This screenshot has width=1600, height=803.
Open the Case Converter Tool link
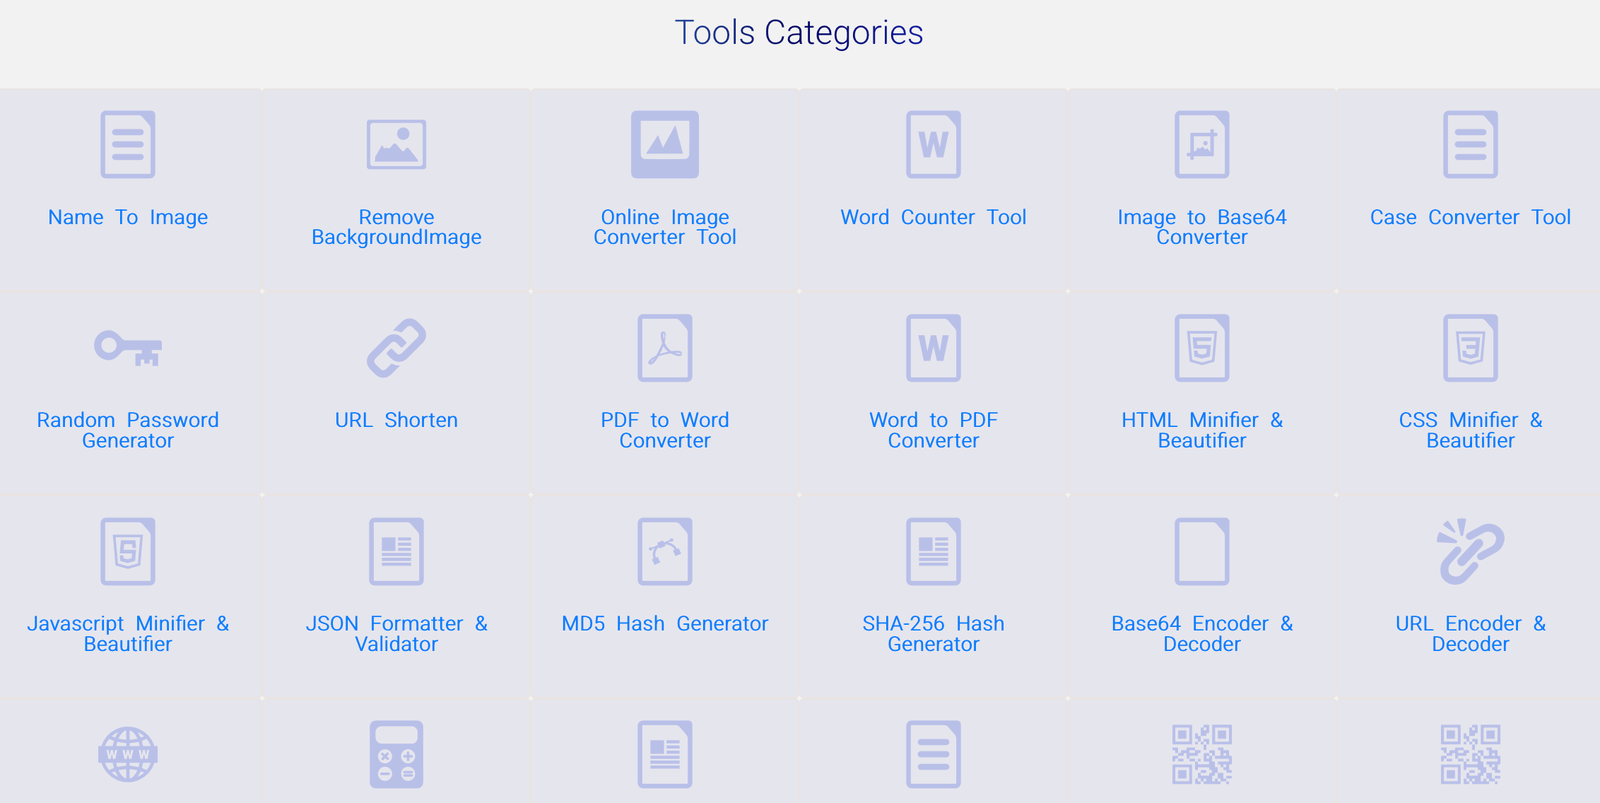pyautogui.click(x=1470, y=217)
